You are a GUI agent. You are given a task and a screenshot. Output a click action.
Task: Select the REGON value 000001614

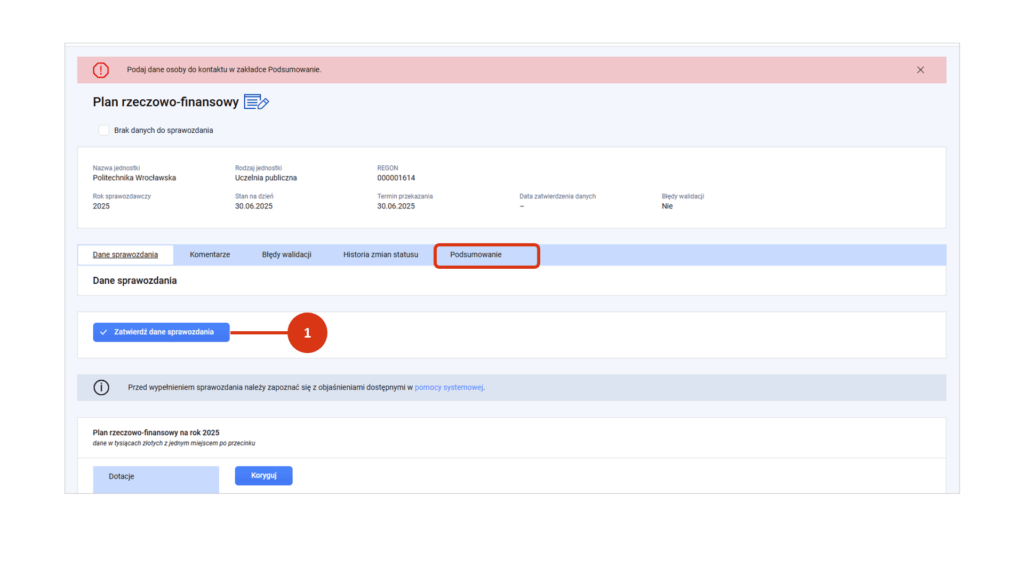tap(396, 178)
